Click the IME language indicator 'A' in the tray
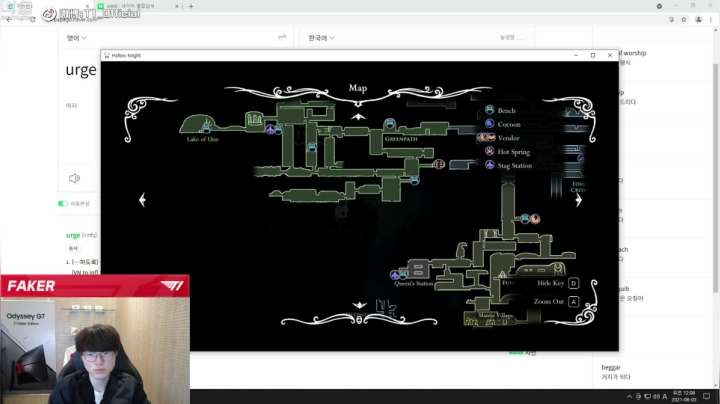720x404 pixels. point(664,397)
